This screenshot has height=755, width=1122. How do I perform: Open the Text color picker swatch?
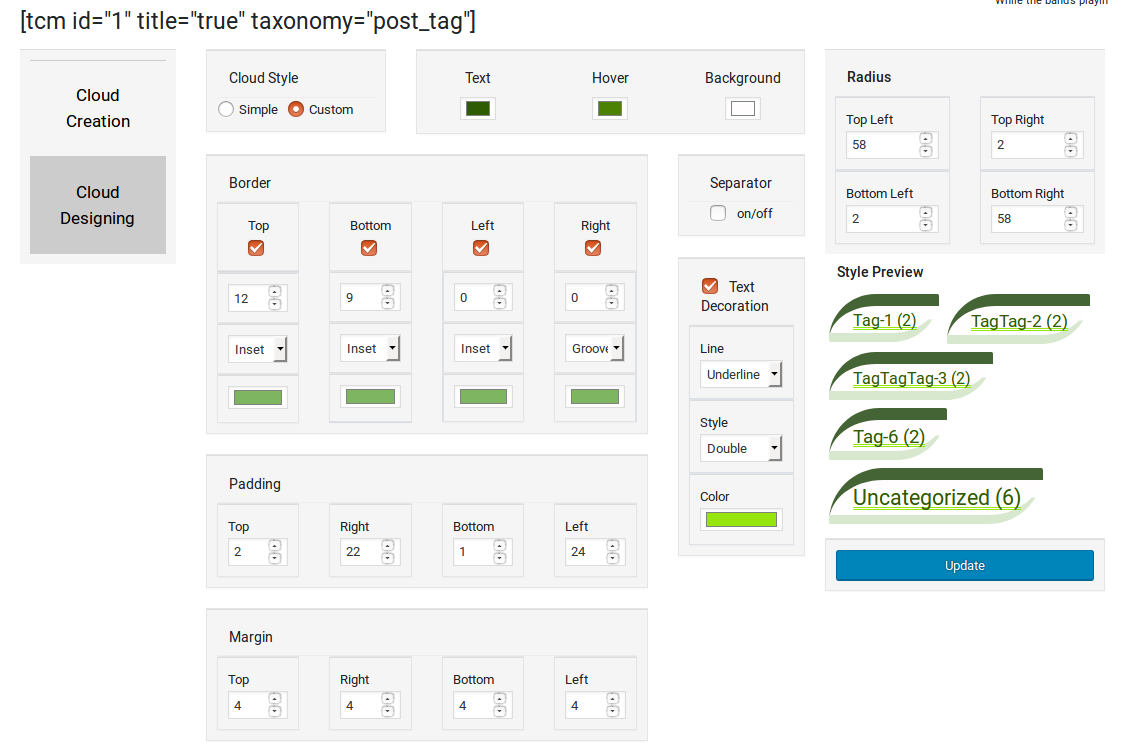(x=478, y=109)
